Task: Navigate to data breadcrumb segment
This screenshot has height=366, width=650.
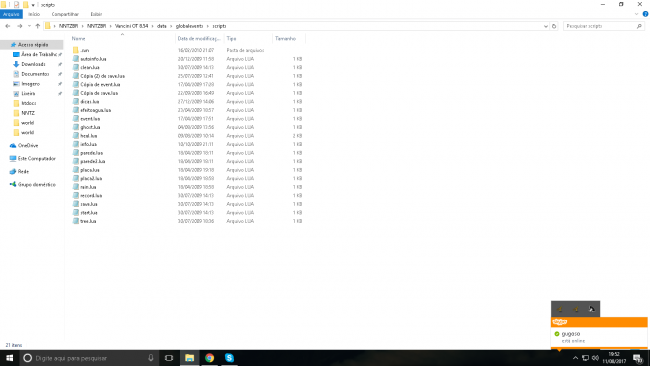Action: click(162, 26)
